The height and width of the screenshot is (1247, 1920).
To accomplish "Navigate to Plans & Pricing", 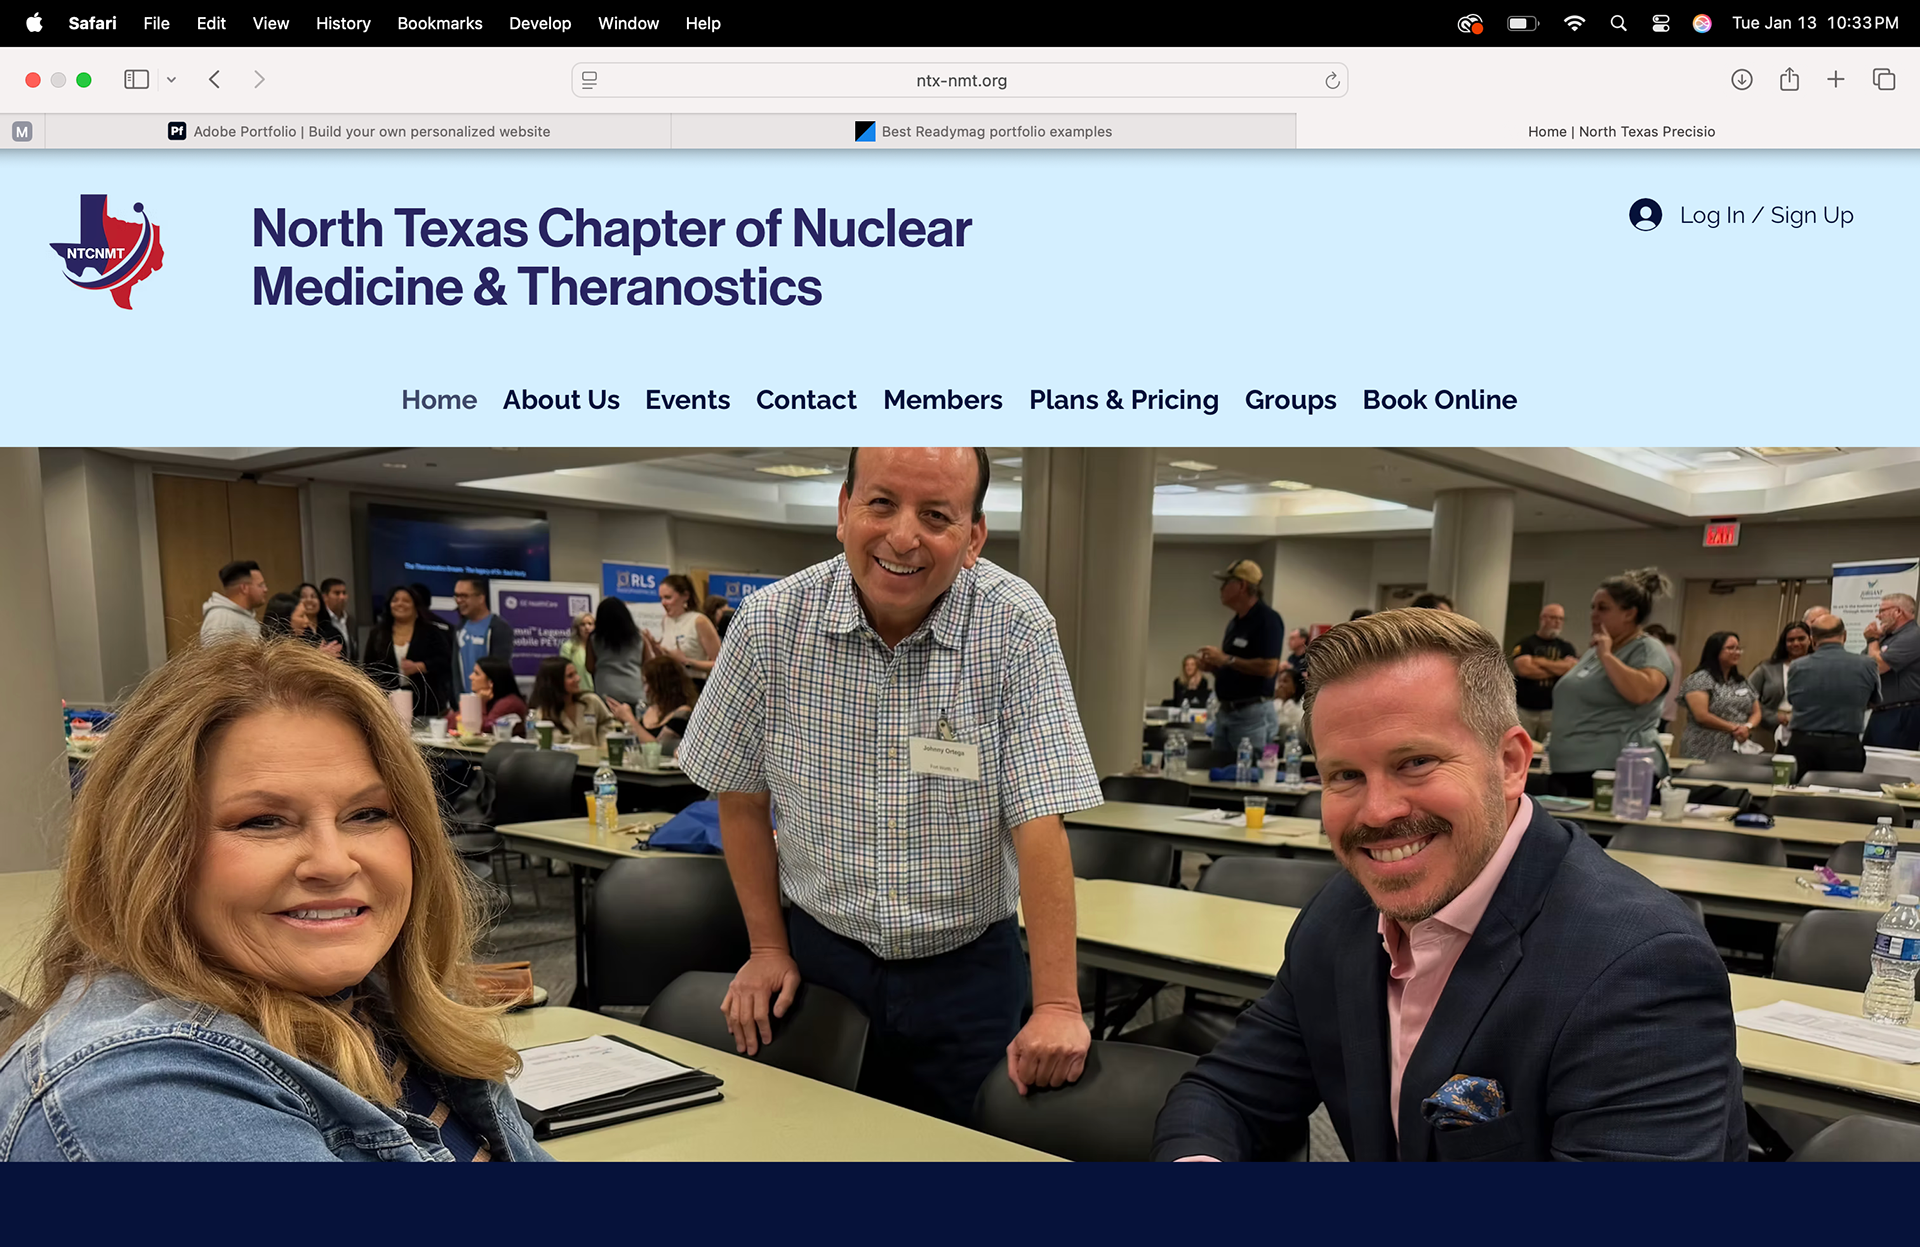I will click(x=1123, y=400).
